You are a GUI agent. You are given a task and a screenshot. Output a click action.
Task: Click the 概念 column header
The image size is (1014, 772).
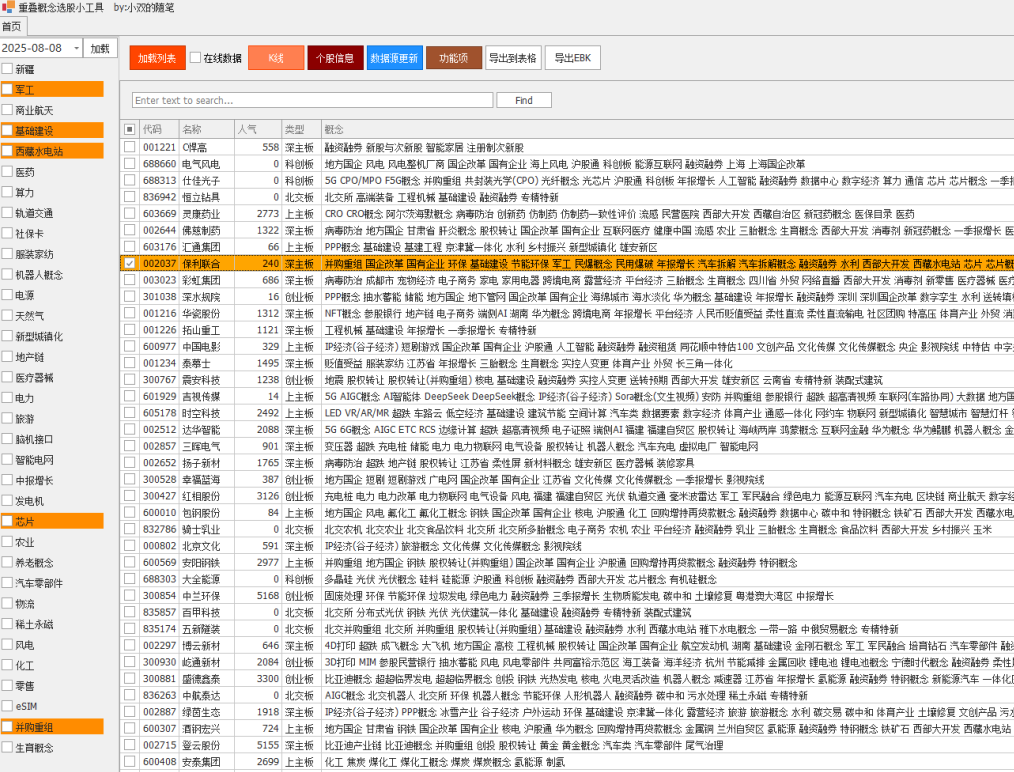pyautogui.click(x=666, y=129)
